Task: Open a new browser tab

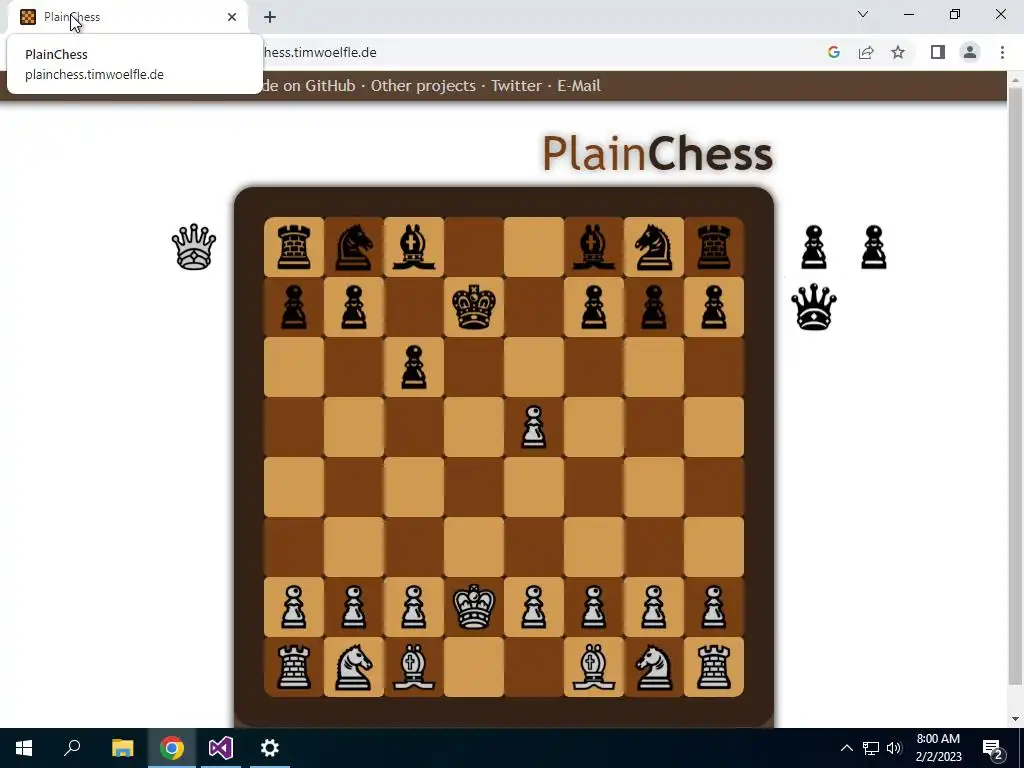Action: coord(270,17)
